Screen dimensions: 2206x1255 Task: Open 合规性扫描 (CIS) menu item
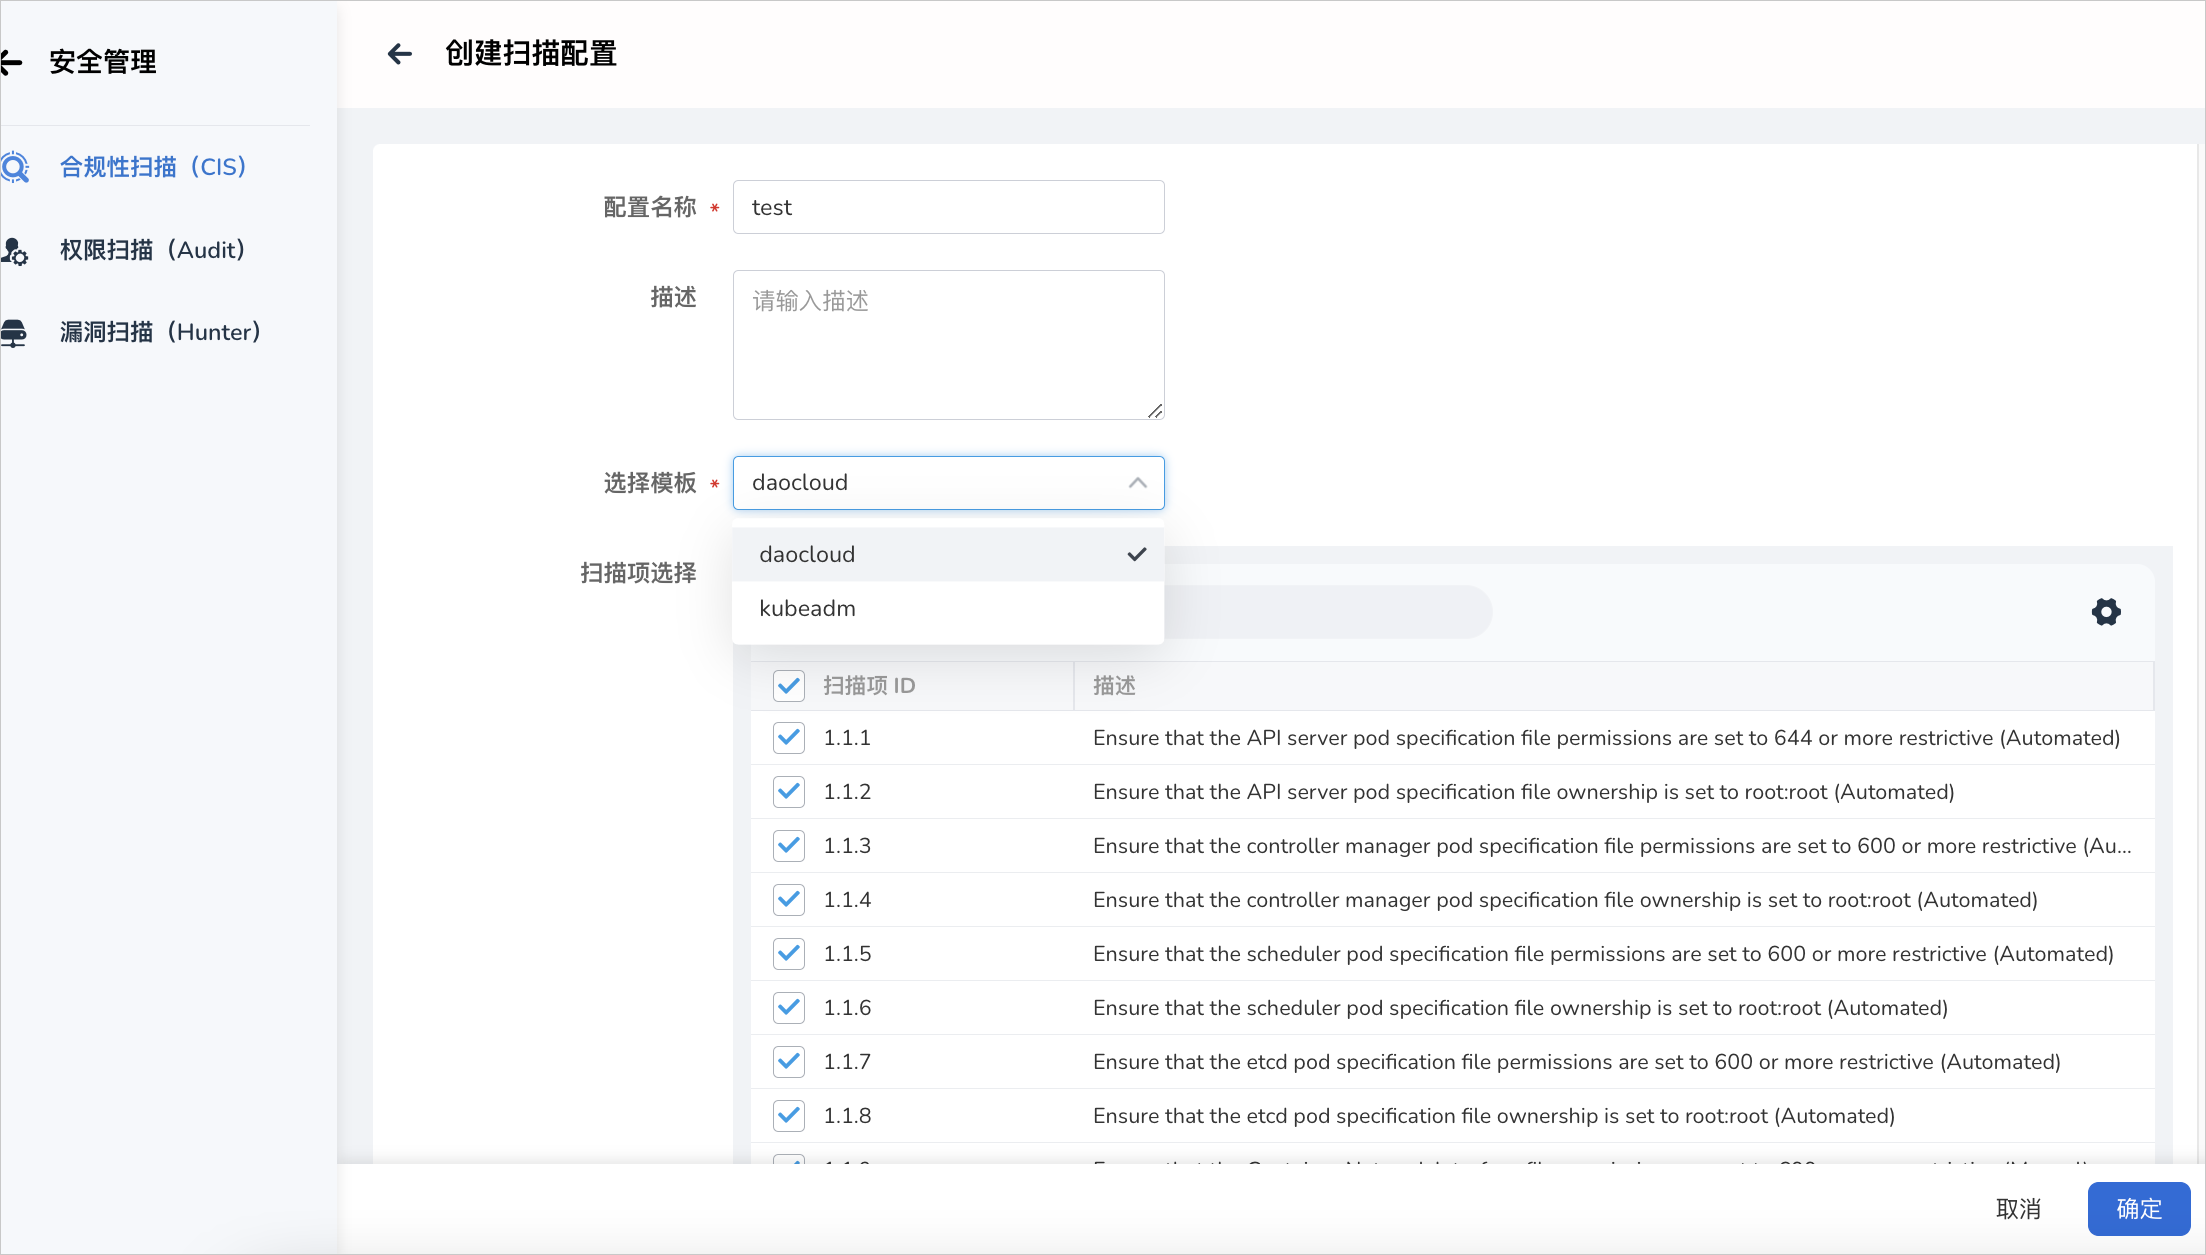(x=153, y=167)
